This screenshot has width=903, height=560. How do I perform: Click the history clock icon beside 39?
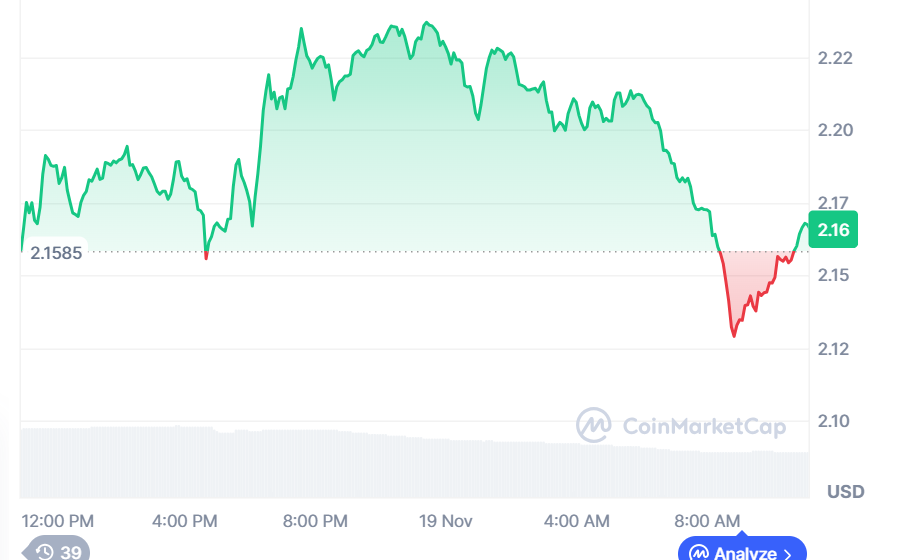point(45,553)
